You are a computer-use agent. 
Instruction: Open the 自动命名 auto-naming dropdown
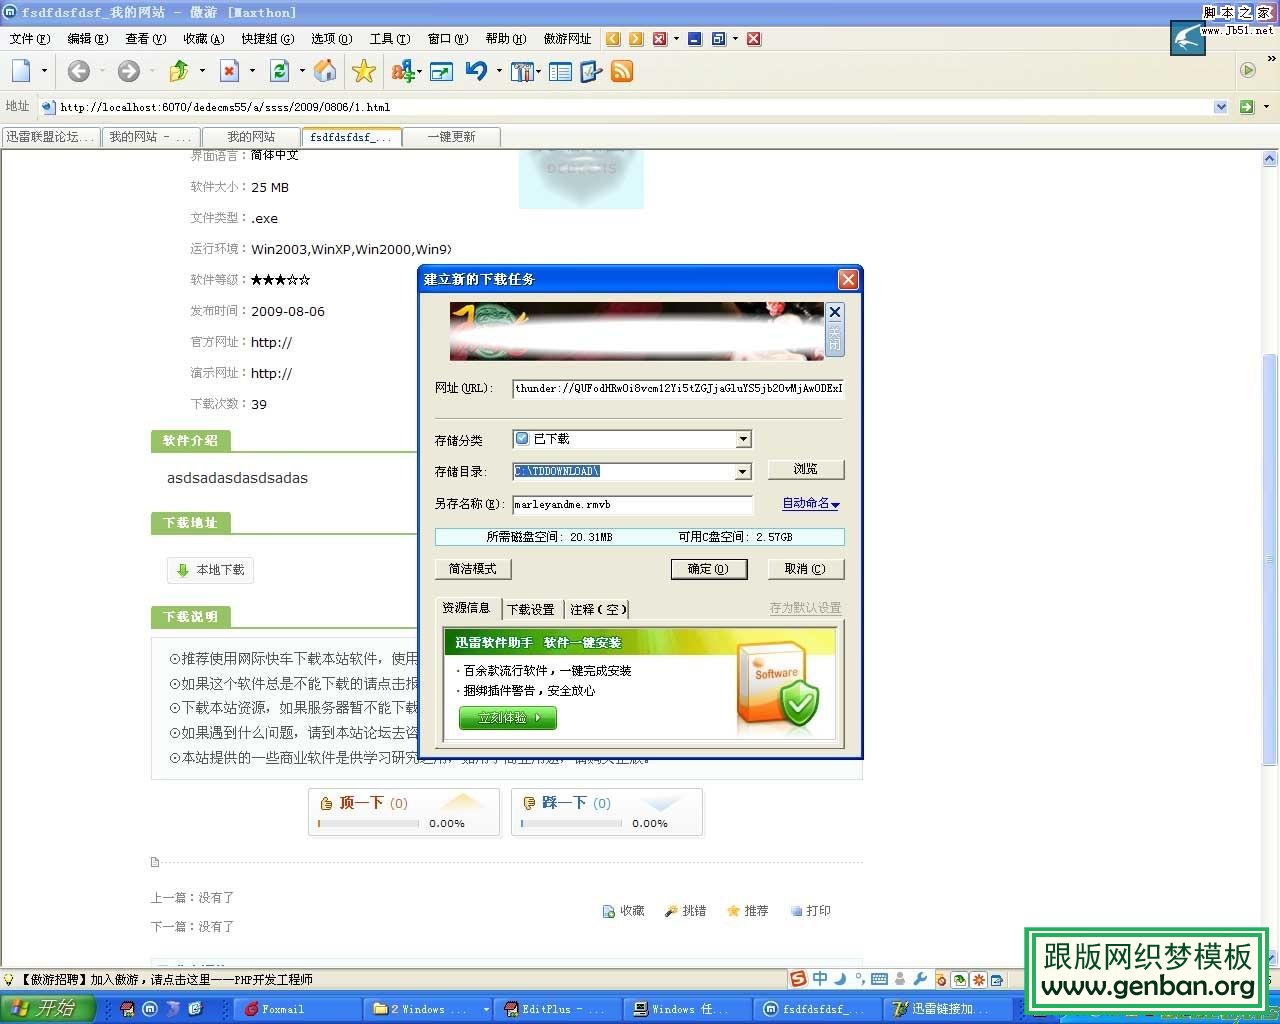(x=810, y=503)
